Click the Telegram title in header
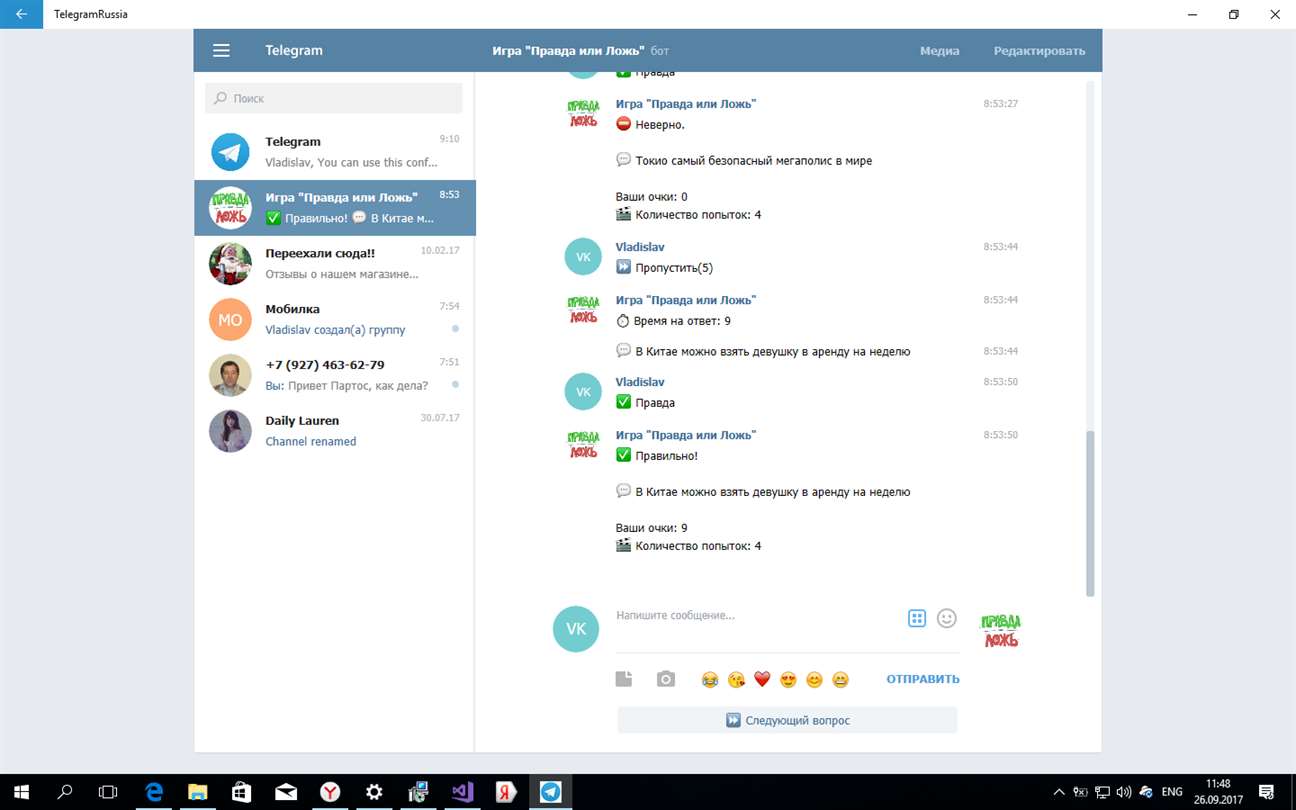 294,51
